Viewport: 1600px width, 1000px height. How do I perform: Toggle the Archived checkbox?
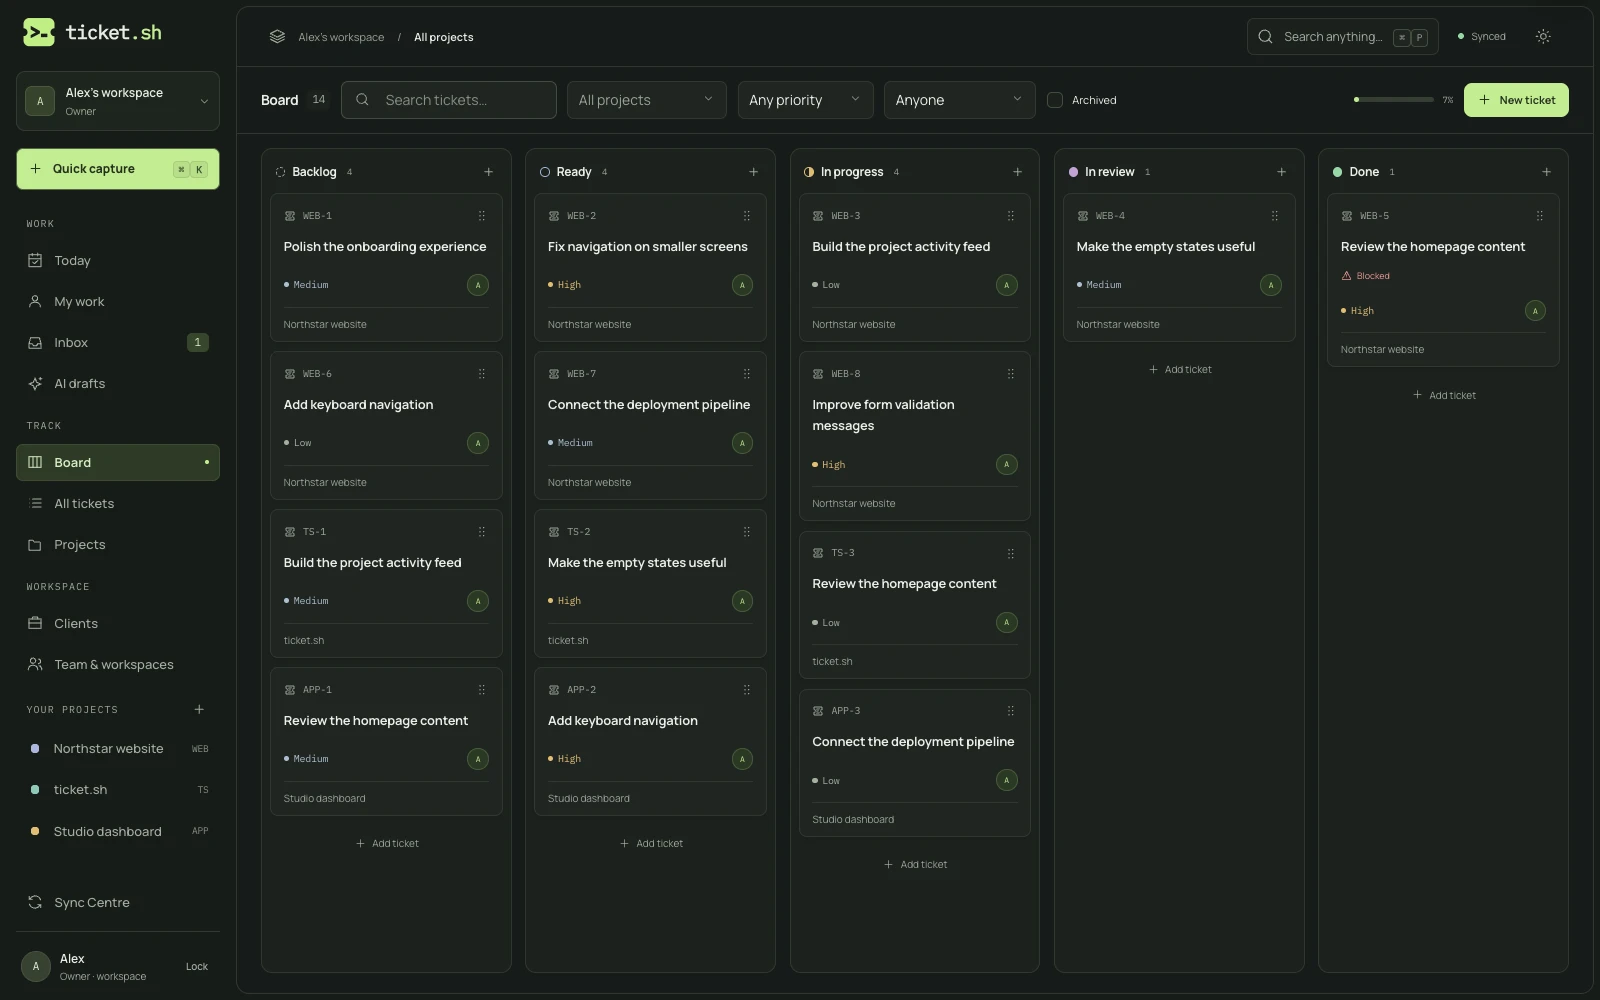(1055, 100)
